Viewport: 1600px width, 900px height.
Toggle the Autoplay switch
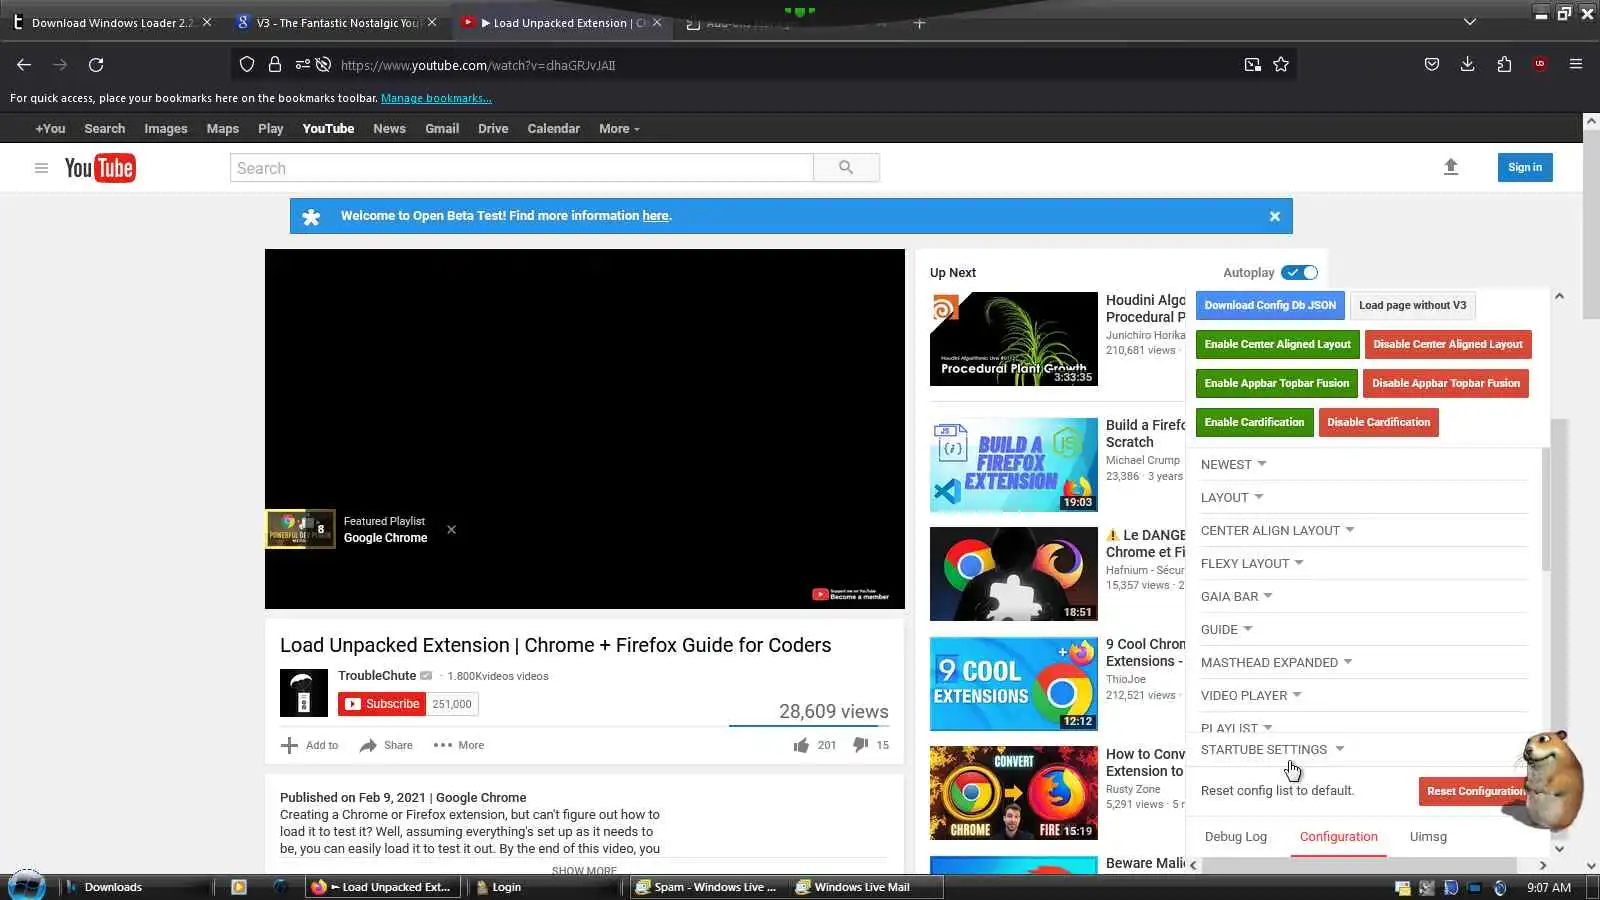[x=1300, y=273]
